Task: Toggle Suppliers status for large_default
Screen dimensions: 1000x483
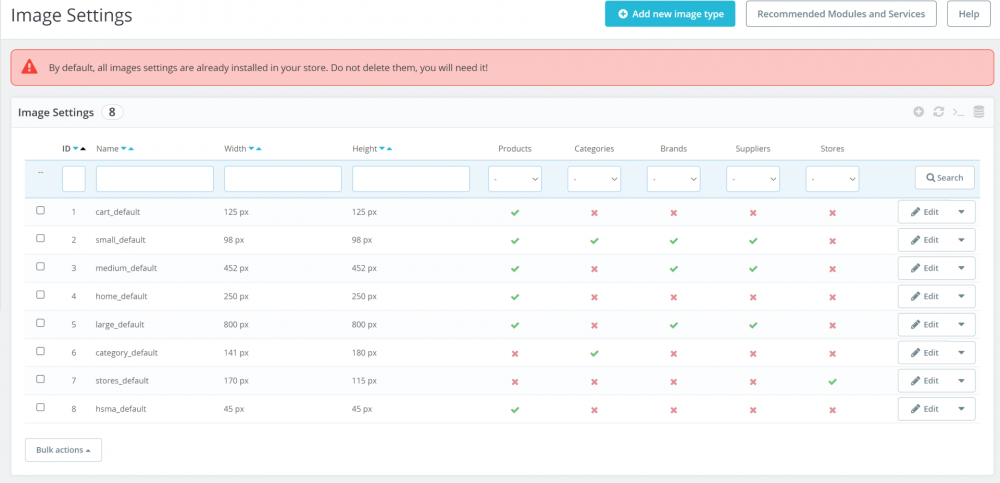Action: tap(753, 325)
